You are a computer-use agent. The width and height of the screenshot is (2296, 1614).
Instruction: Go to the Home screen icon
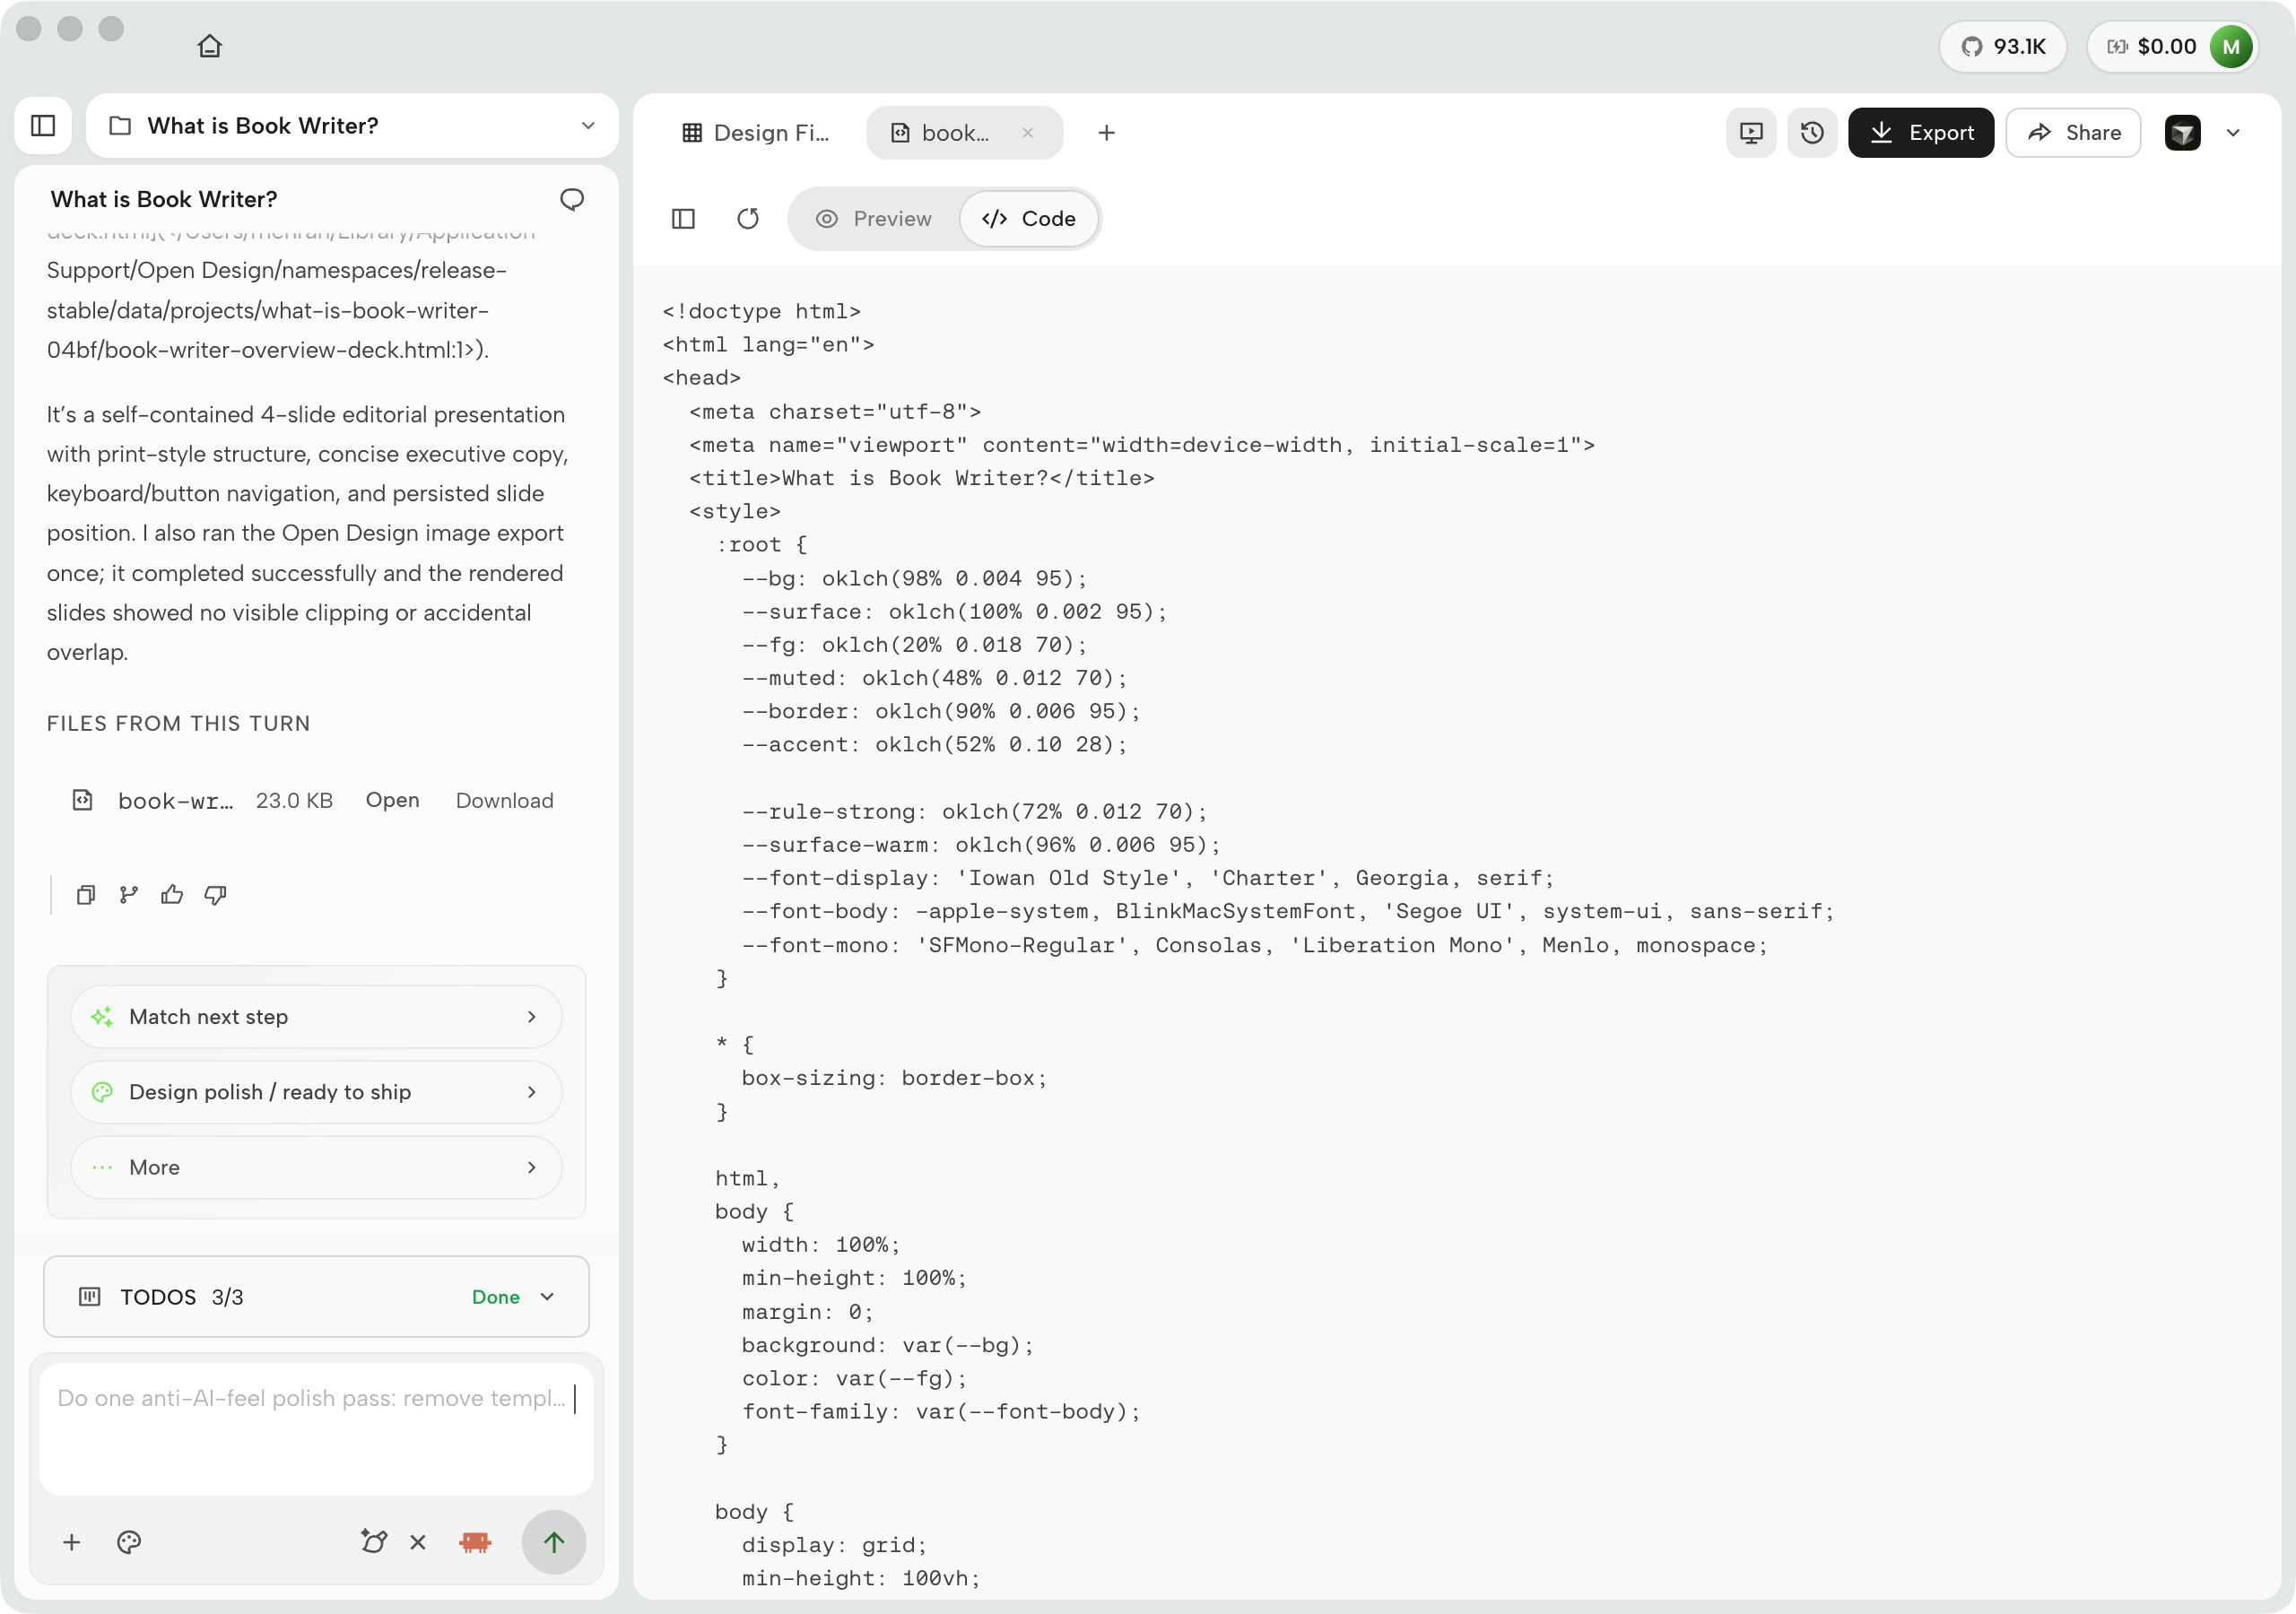[209, 46]
